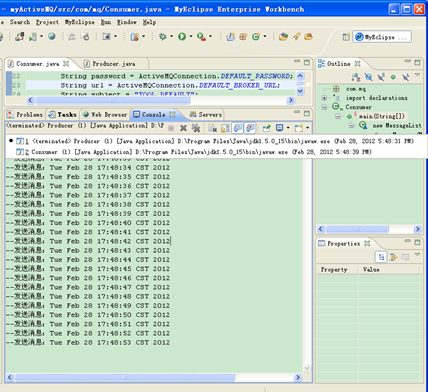
Task: Toggle Show Console When Standard Out Changes
Action: [x=238, y=128]
